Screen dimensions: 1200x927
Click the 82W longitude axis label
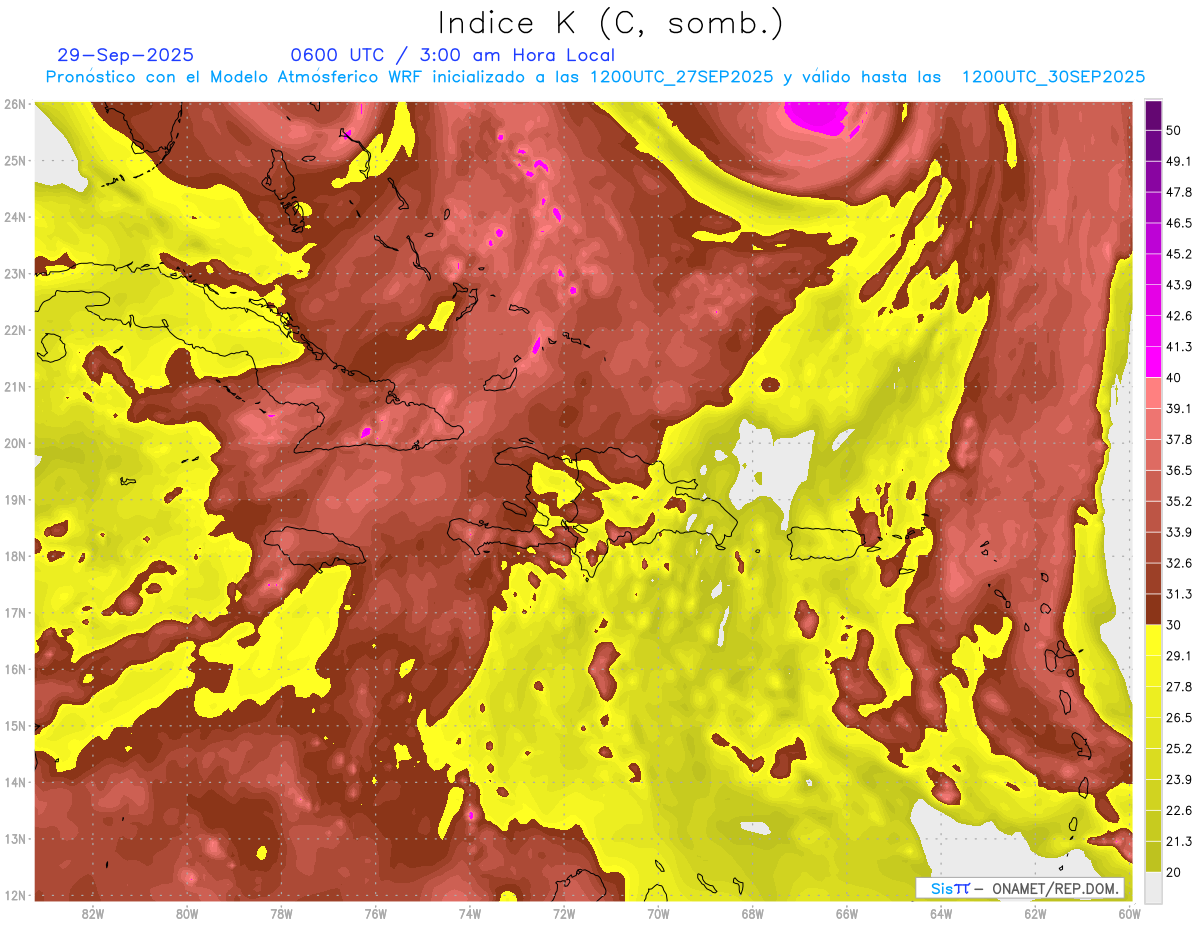point(92,913)
